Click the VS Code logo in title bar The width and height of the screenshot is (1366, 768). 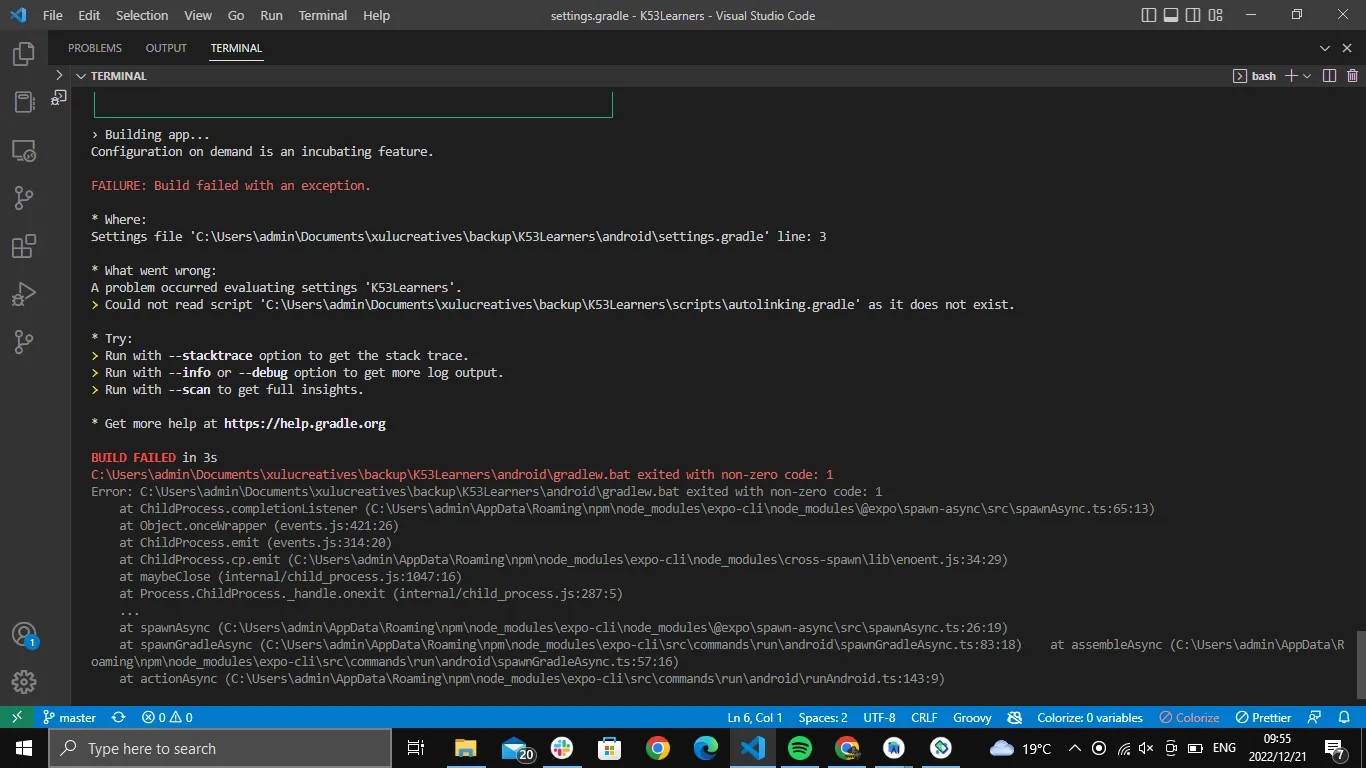pos(17,15)
